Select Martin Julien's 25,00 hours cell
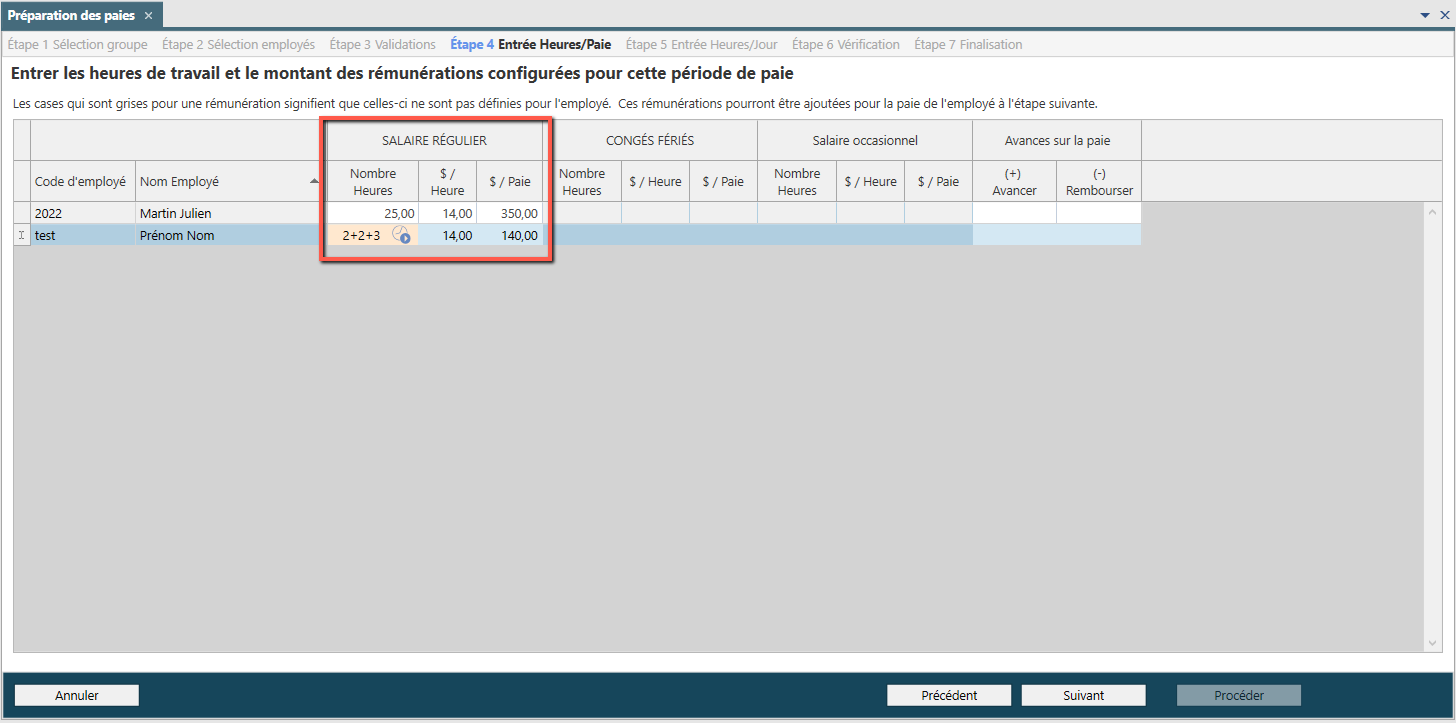This screenshot has height=723, width=1456. (373, 213)
